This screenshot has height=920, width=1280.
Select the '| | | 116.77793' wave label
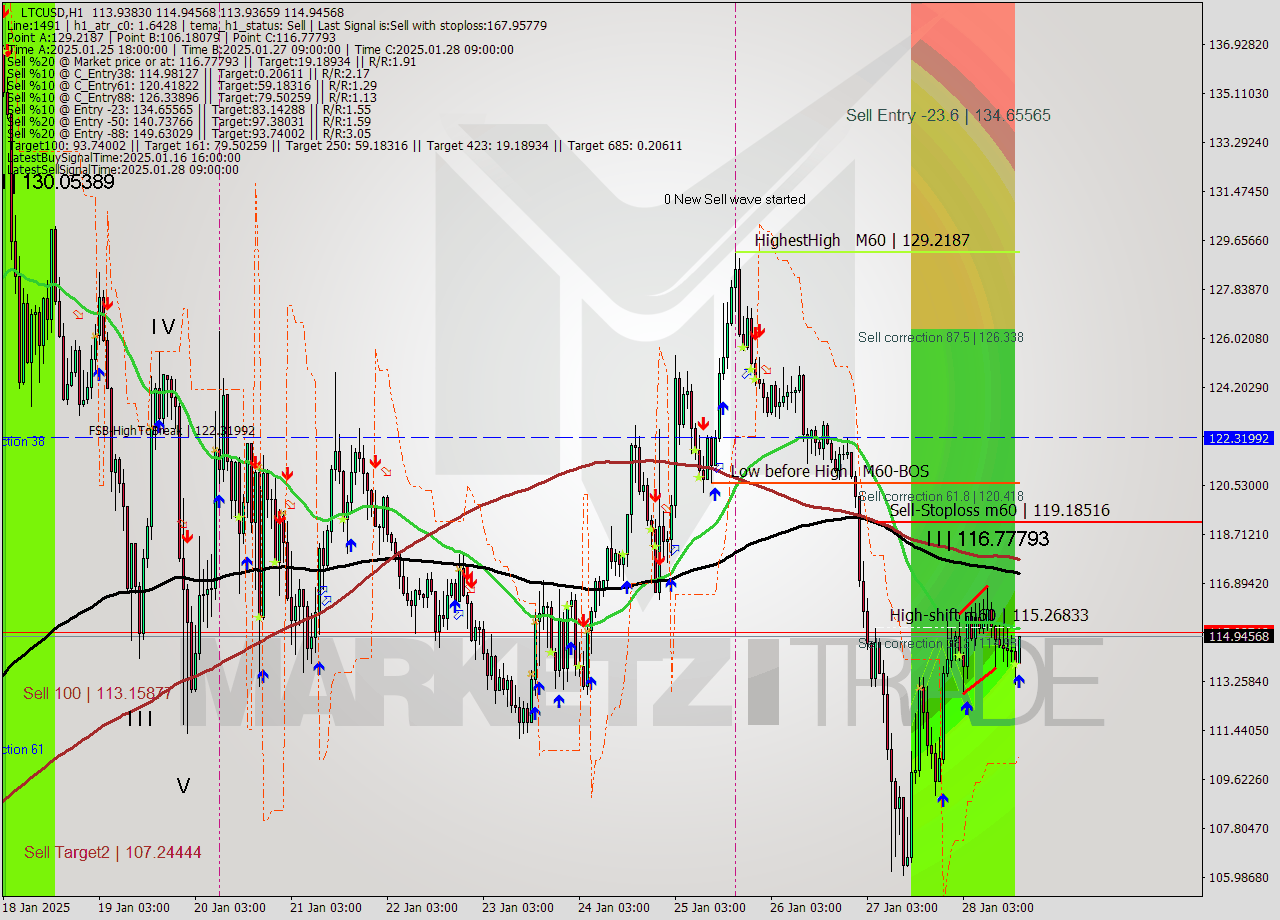tap(987, 539)
